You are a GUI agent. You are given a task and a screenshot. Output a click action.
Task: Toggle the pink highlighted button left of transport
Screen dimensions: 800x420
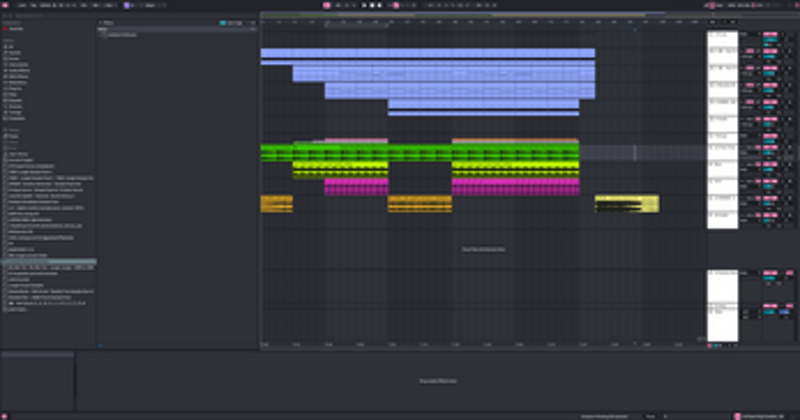point(327,5)
